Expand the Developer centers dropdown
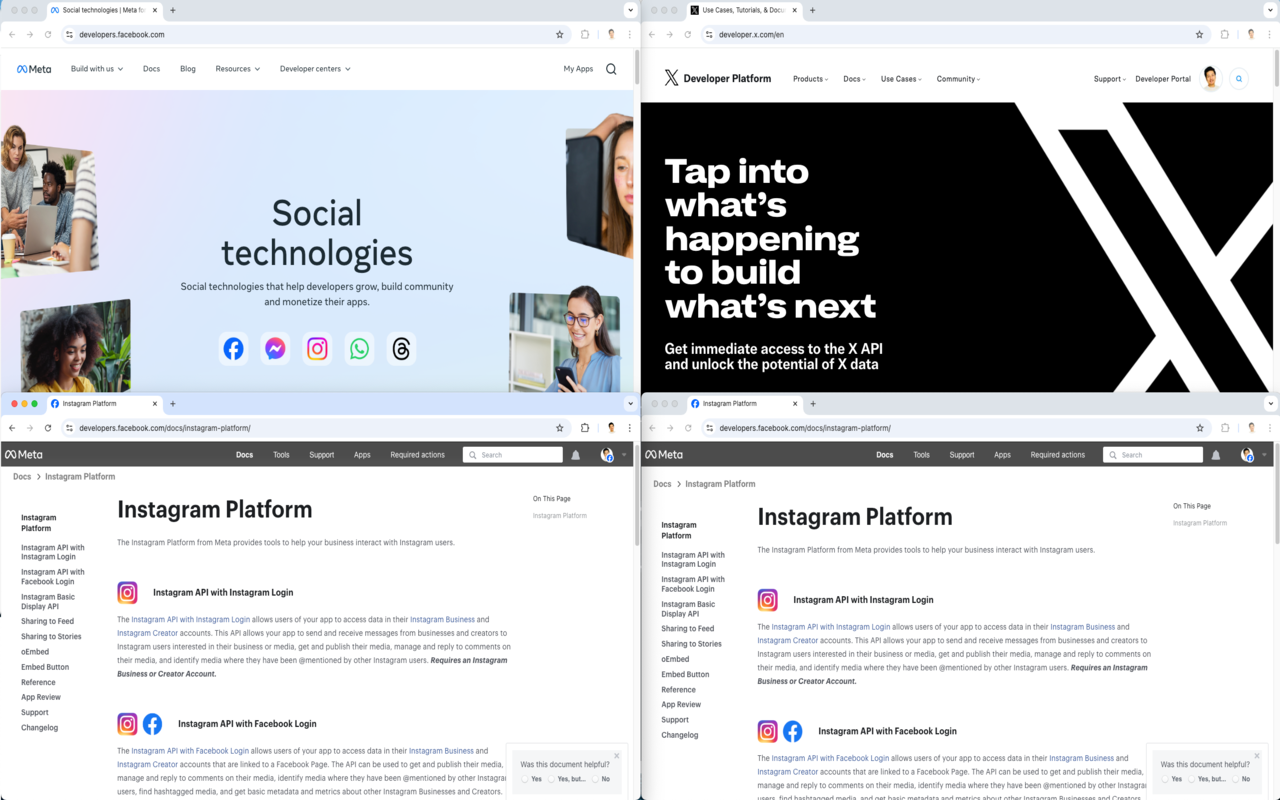This screenshot has width=1280, height=800. [315, 69]
